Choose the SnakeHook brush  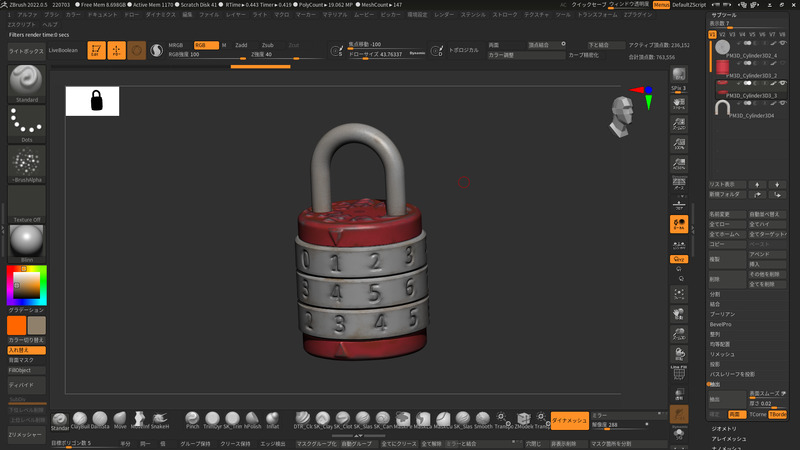[160, 420]
